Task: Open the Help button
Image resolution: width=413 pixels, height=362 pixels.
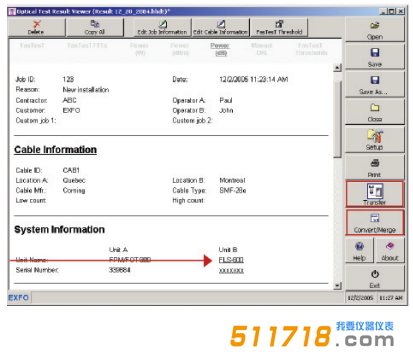Action: pos(359,251)
